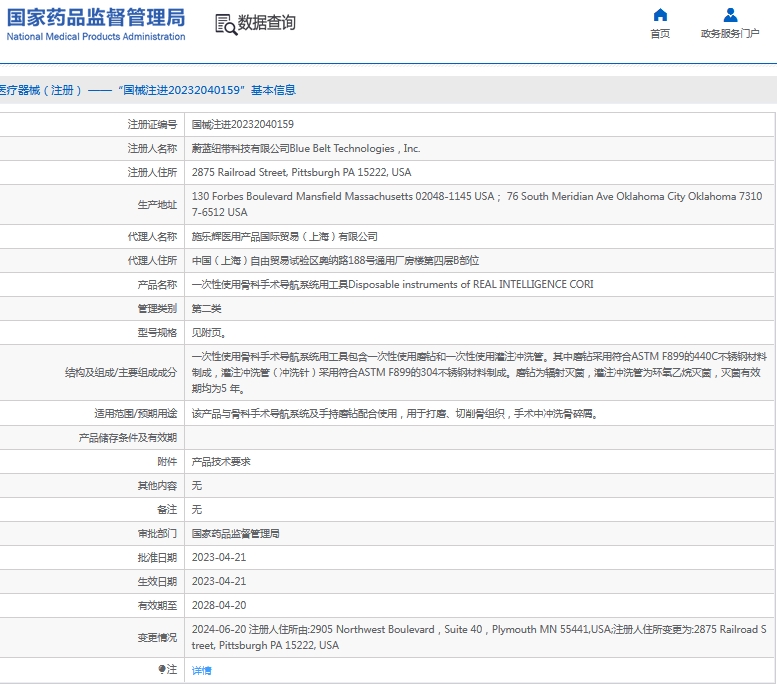Click intended use text 该产品与骨科手术导航系统
The height and width of the screenshot is (686, 777).
coord(394,413)
